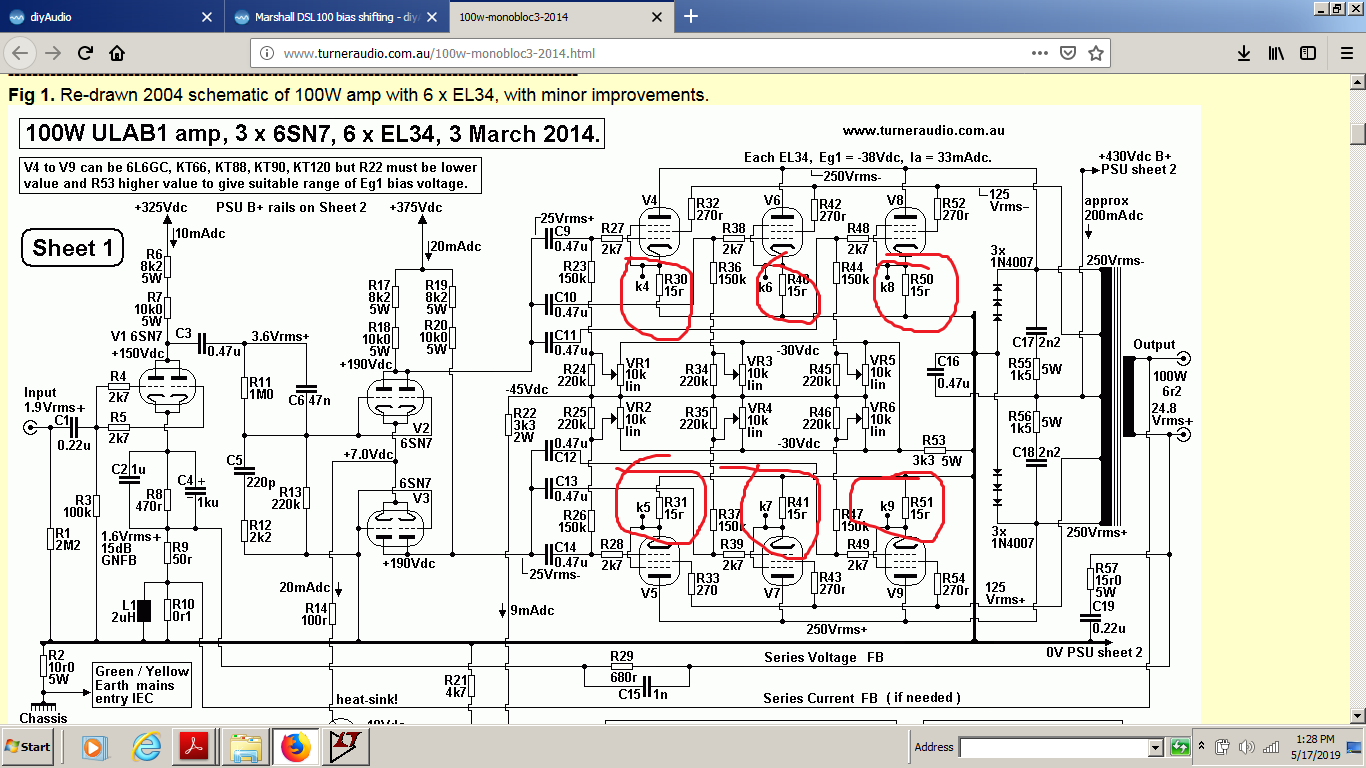Open the Windows Start menu
The image size is (1366, 768).
[x=29, y=747]
